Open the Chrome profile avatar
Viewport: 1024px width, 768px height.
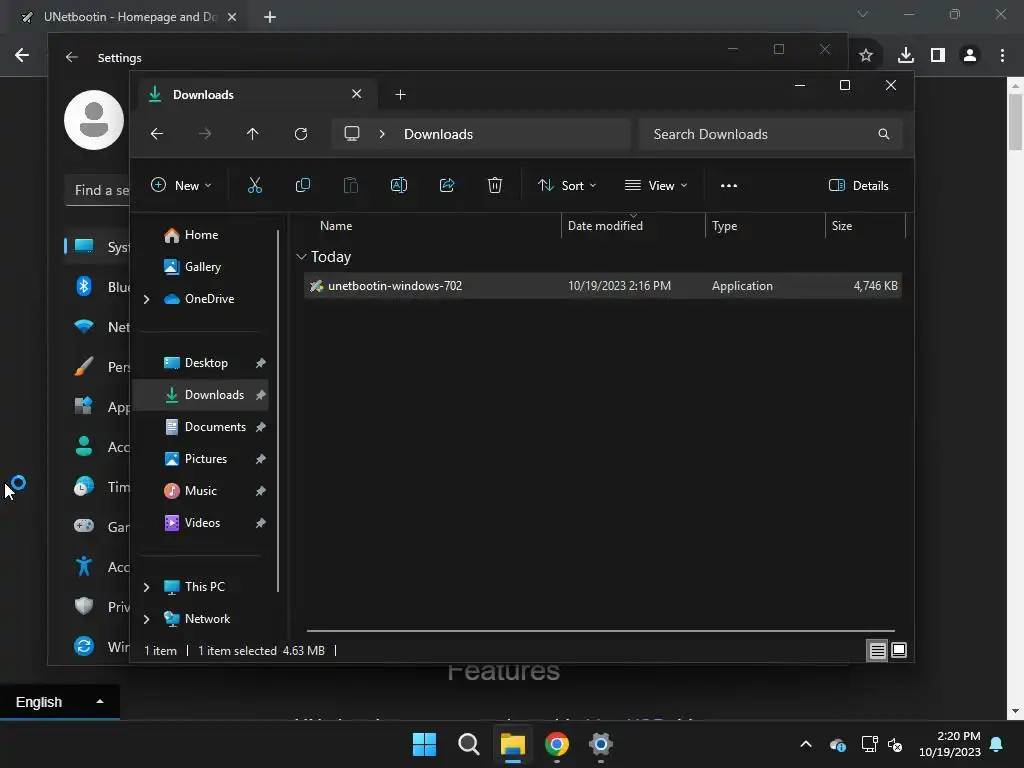coord(970,56)
